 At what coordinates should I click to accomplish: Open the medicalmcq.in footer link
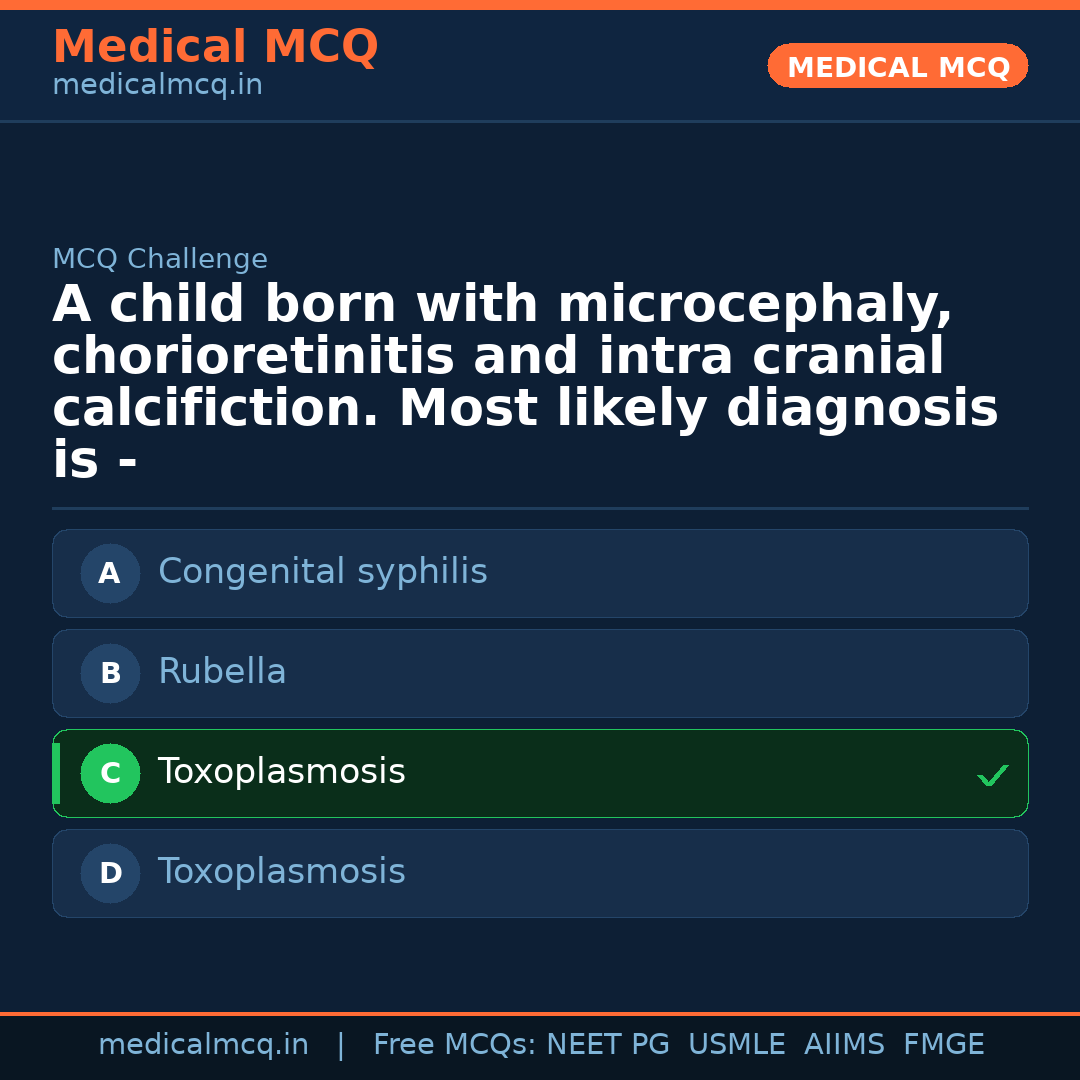tap(204, 1043)
